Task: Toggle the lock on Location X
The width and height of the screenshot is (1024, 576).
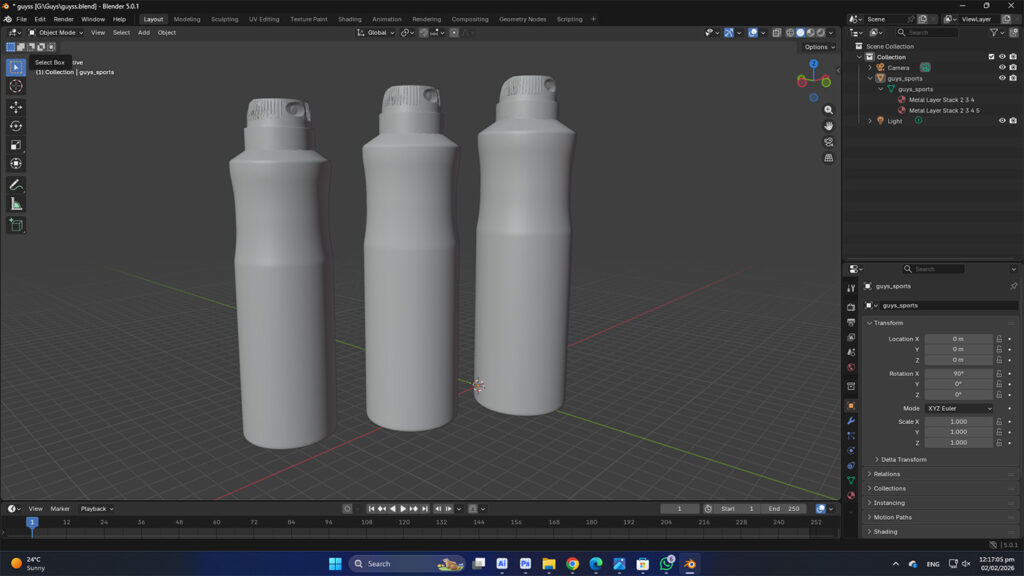Action: 998,339
